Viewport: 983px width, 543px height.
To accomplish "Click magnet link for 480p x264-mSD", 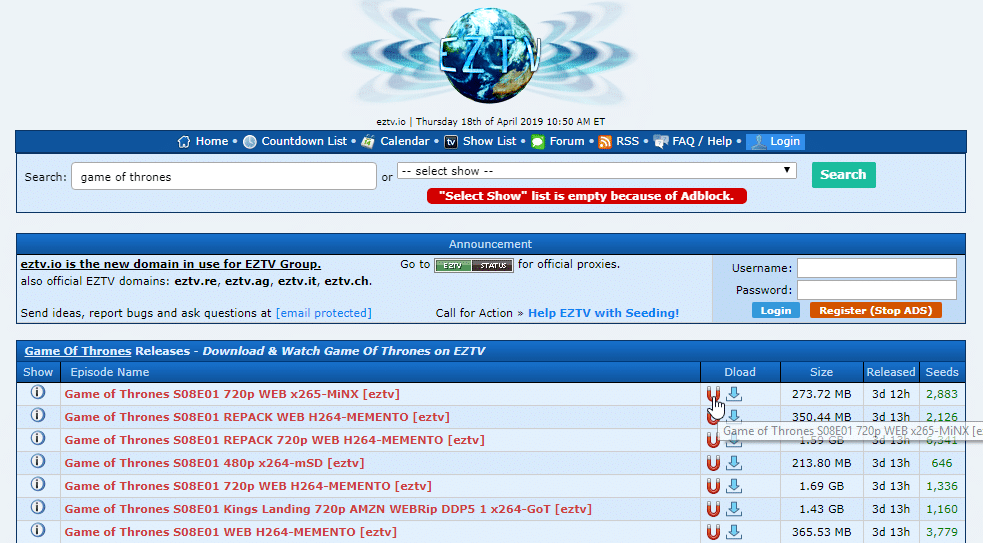I will [713, 463].
